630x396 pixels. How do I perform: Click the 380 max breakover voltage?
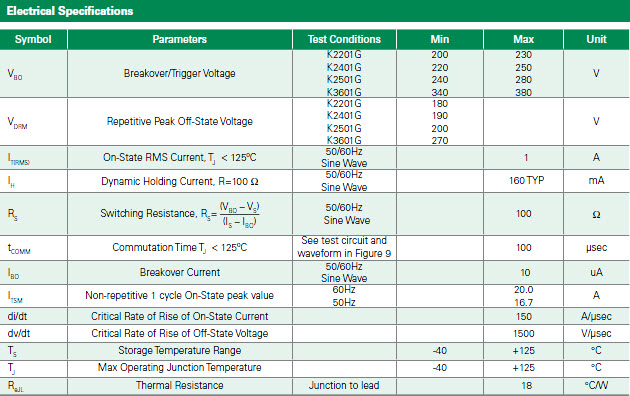[x=524, y=92]
